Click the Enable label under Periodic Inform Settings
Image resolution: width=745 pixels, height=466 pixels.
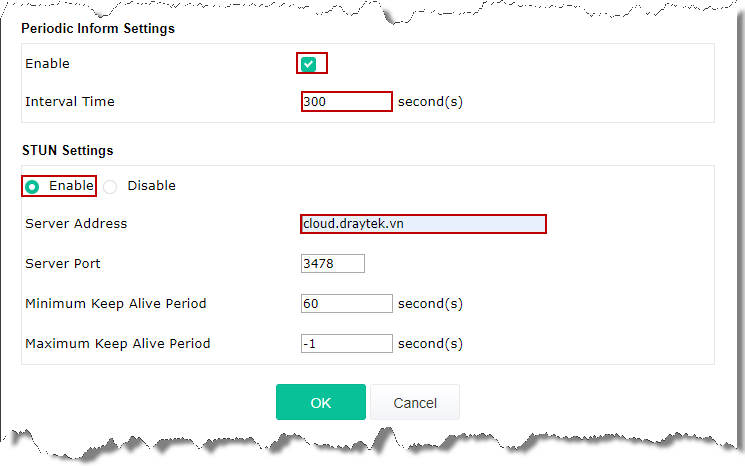(x=48, y=64)
